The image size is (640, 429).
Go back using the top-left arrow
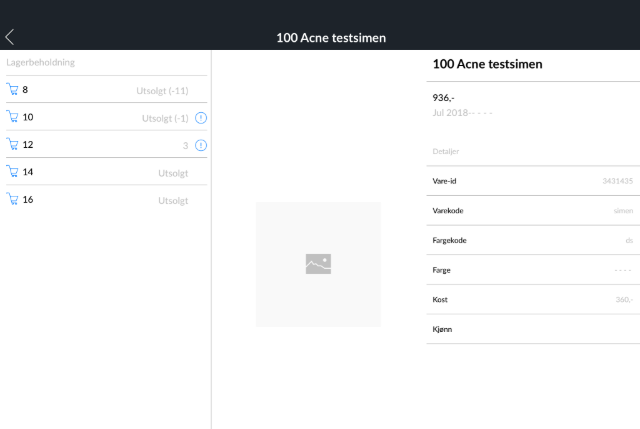point(10,37)
